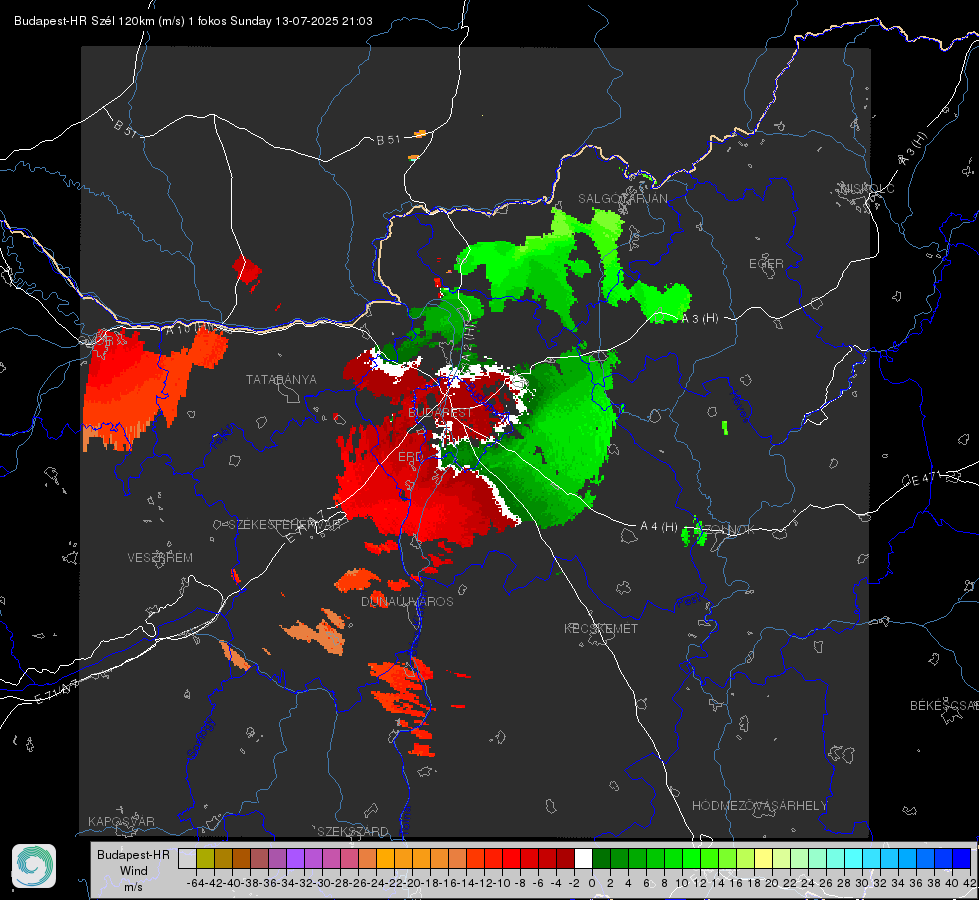
Task: Click the ÉRD town label
Action: click(x=410, y=457)
